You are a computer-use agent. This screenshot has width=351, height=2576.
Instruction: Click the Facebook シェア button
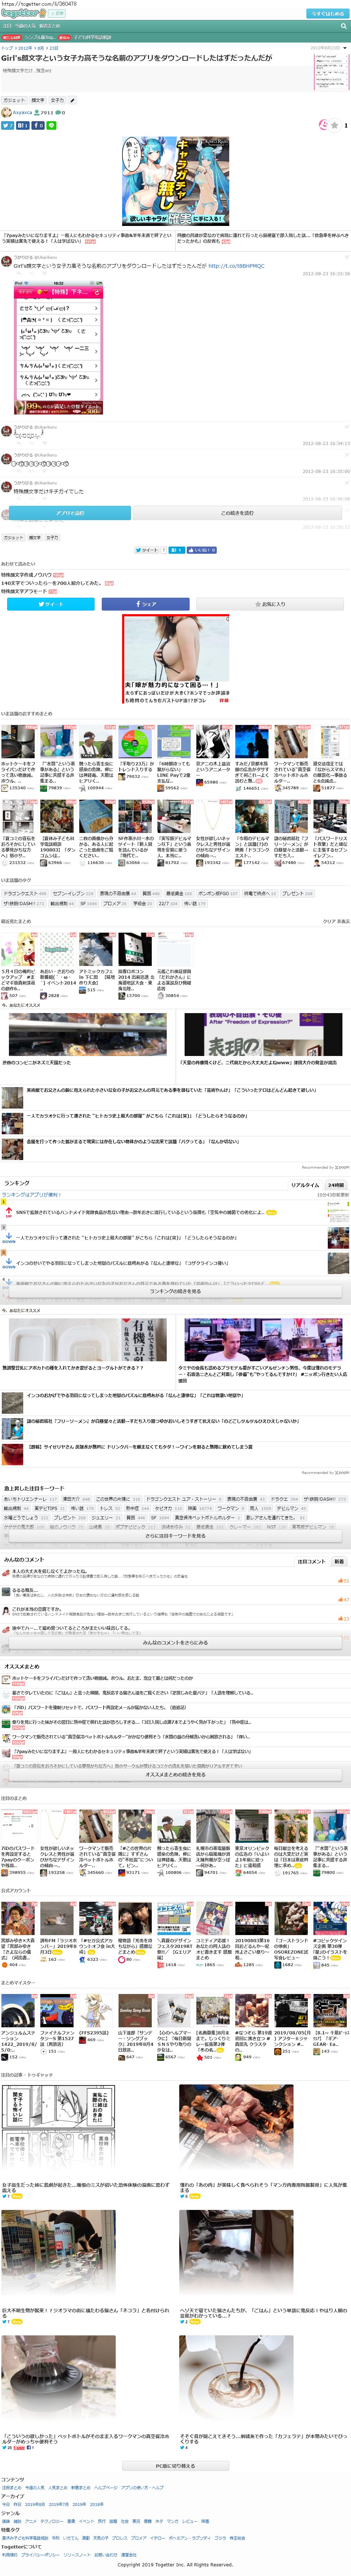146,604
